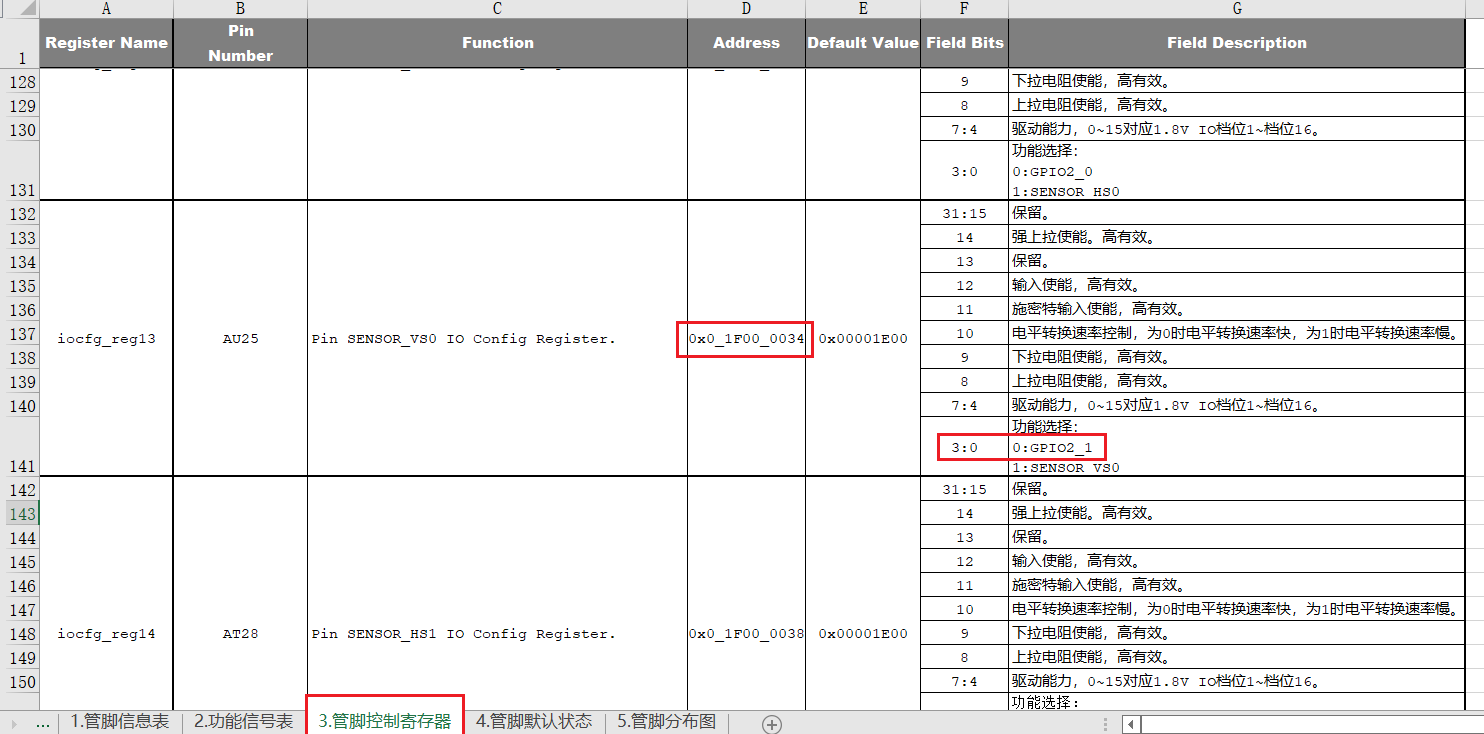Select 输入使能 description in row 135
The height and width of the screenshot is (734, 1484).
(x=1237, y=285)
